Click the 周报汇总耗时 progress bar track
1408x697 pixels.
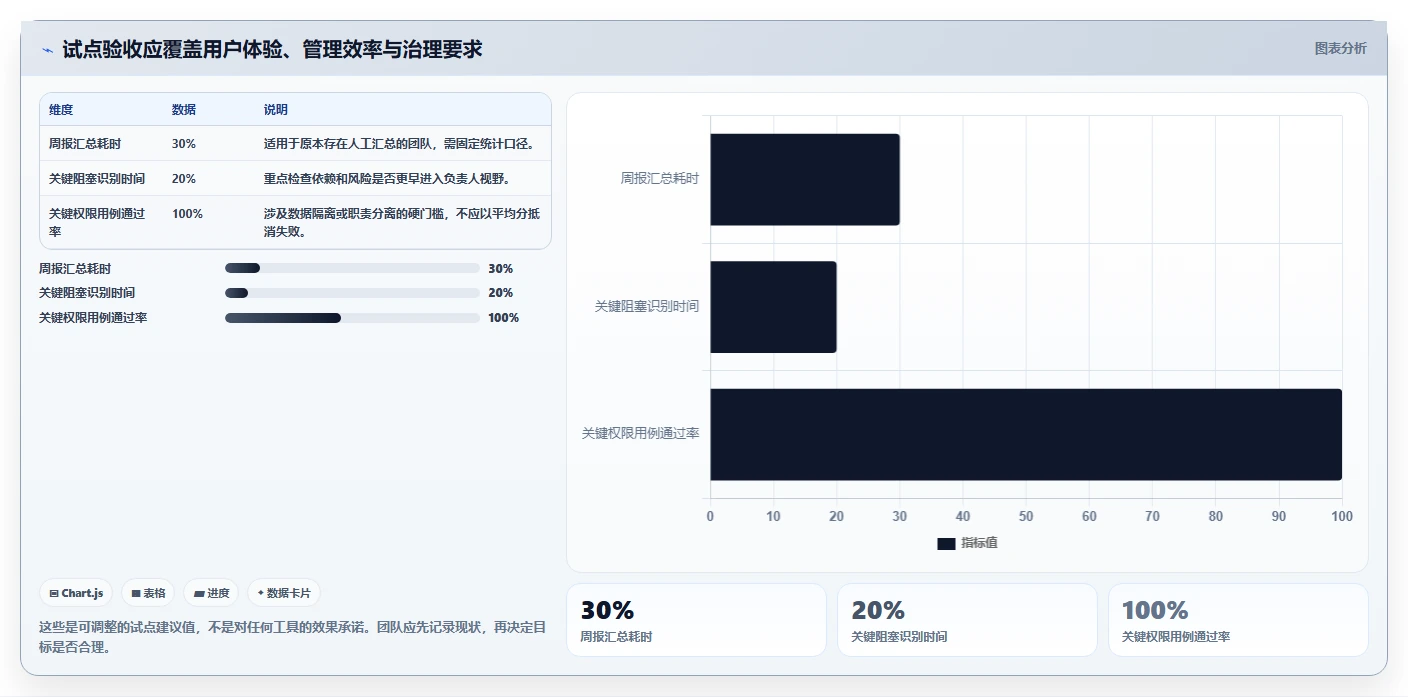point(352,268)
